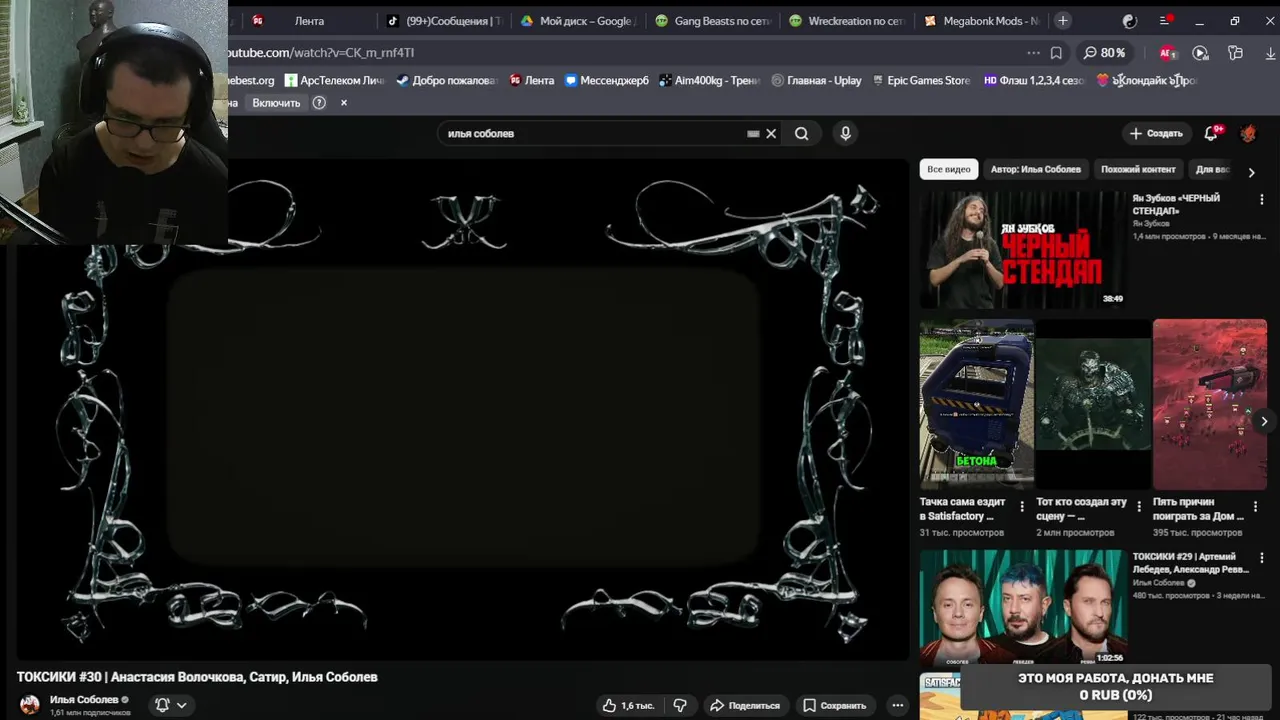The width and height of the screenshot is (1280, 720).
Task: Open options menu for Ян Зубков video
Action: coord(1262,199)
